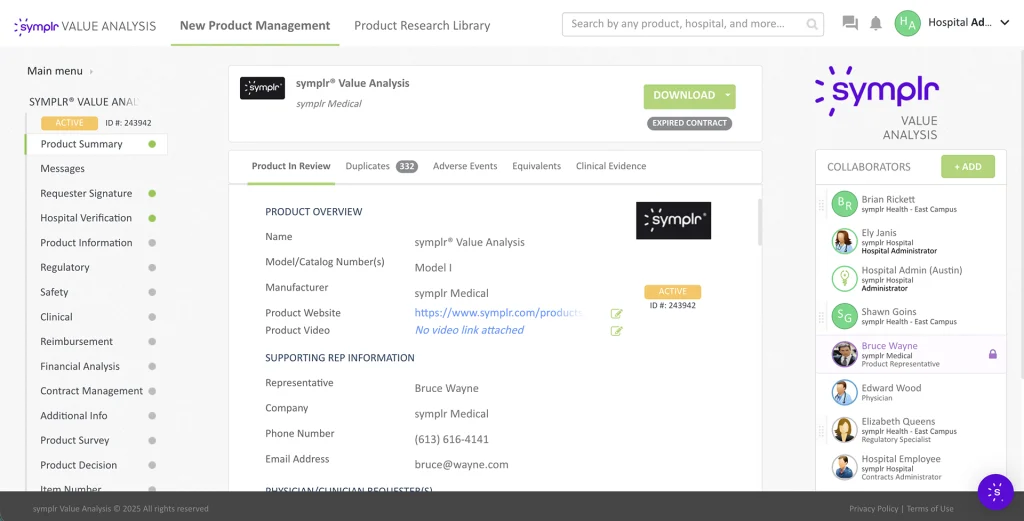1024x521 pixels.
Task: Open the Duplicates tab
Action: (368, 166)
